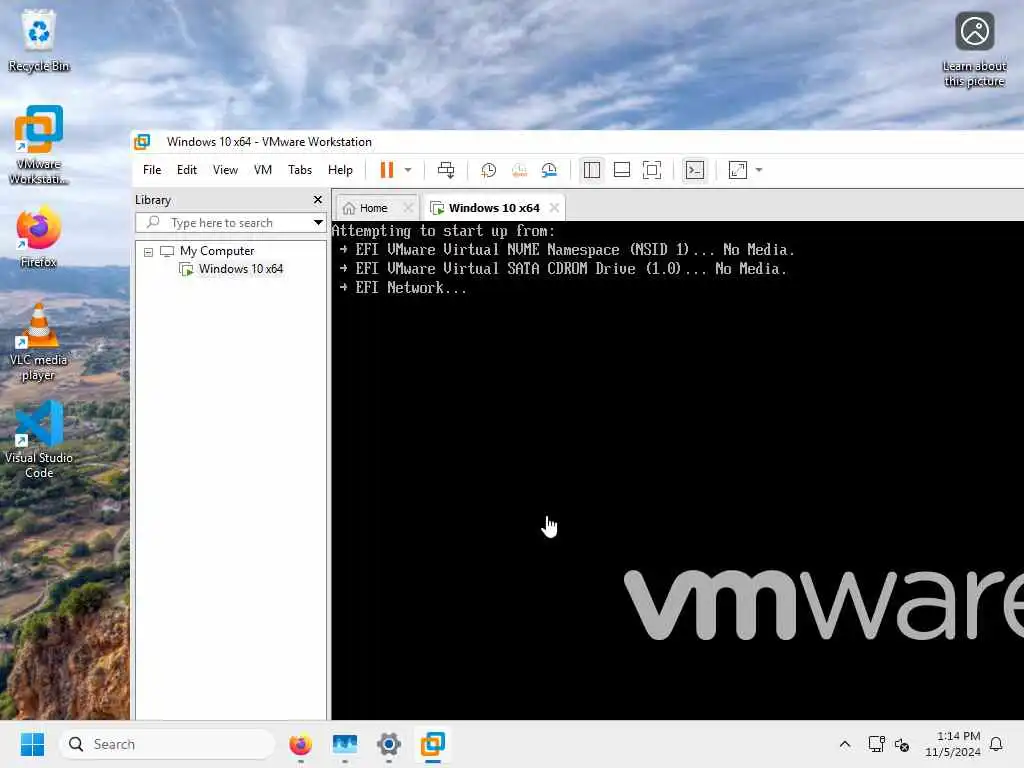
Task: Select My Computer in the library
Action: pos(217,251)
